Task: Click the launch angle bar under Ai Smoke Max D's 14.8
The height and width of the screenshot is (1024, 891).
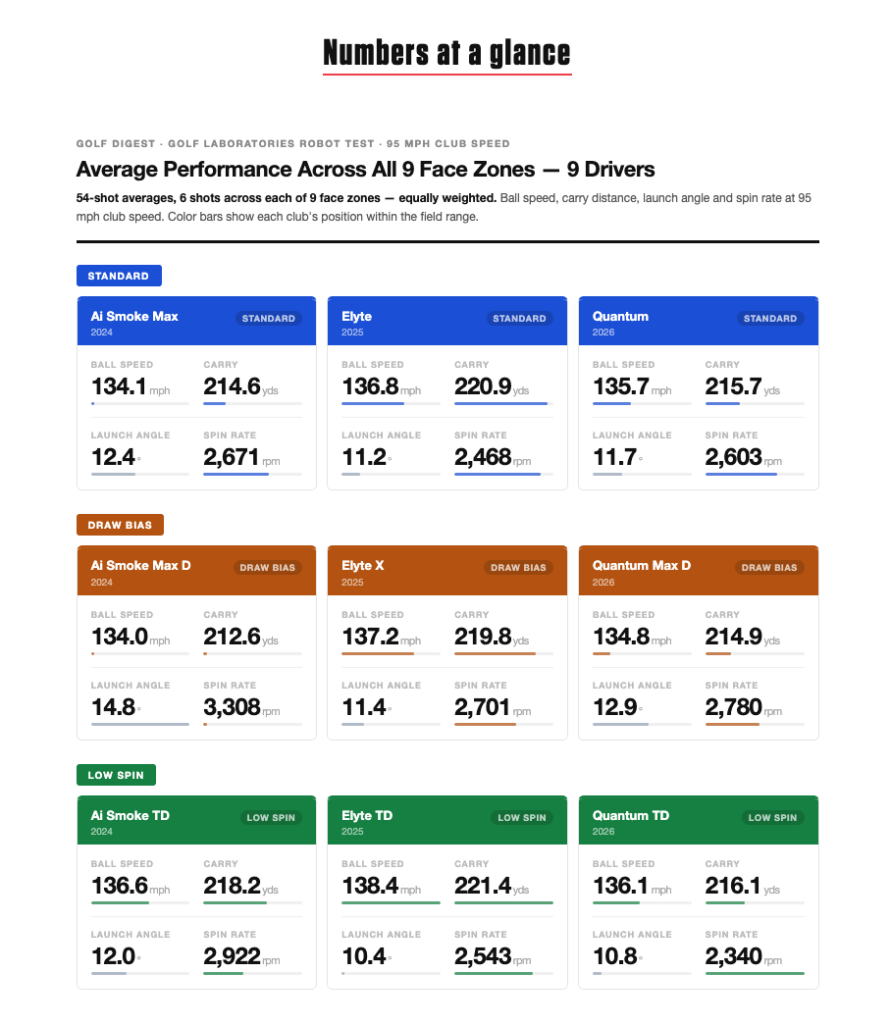Action: pos(140,724)
